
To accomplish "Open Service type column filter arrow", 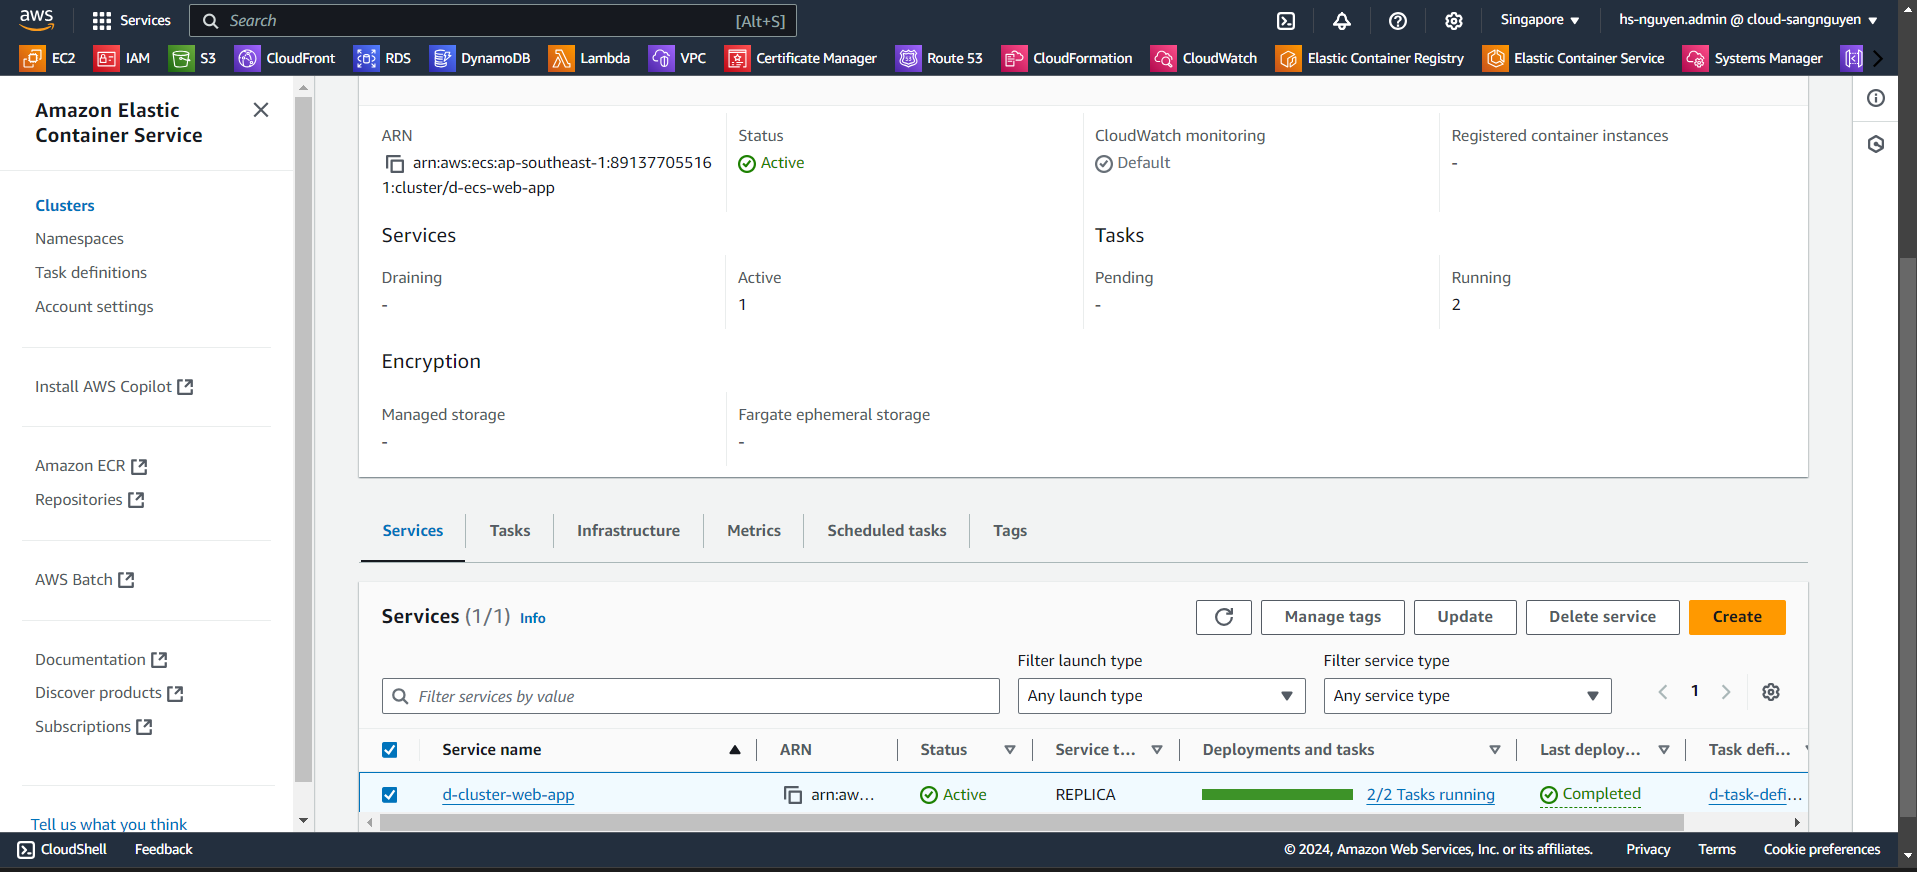I will pyautogui.click(x=1157, y=750).
